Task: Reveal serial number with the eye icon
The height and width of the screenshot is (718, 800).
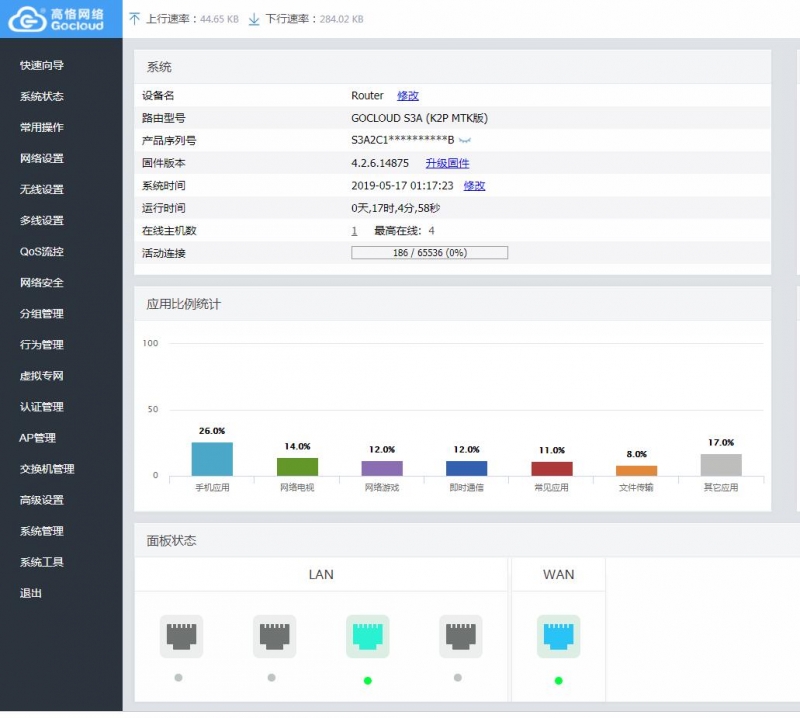Action: point(464,141)
